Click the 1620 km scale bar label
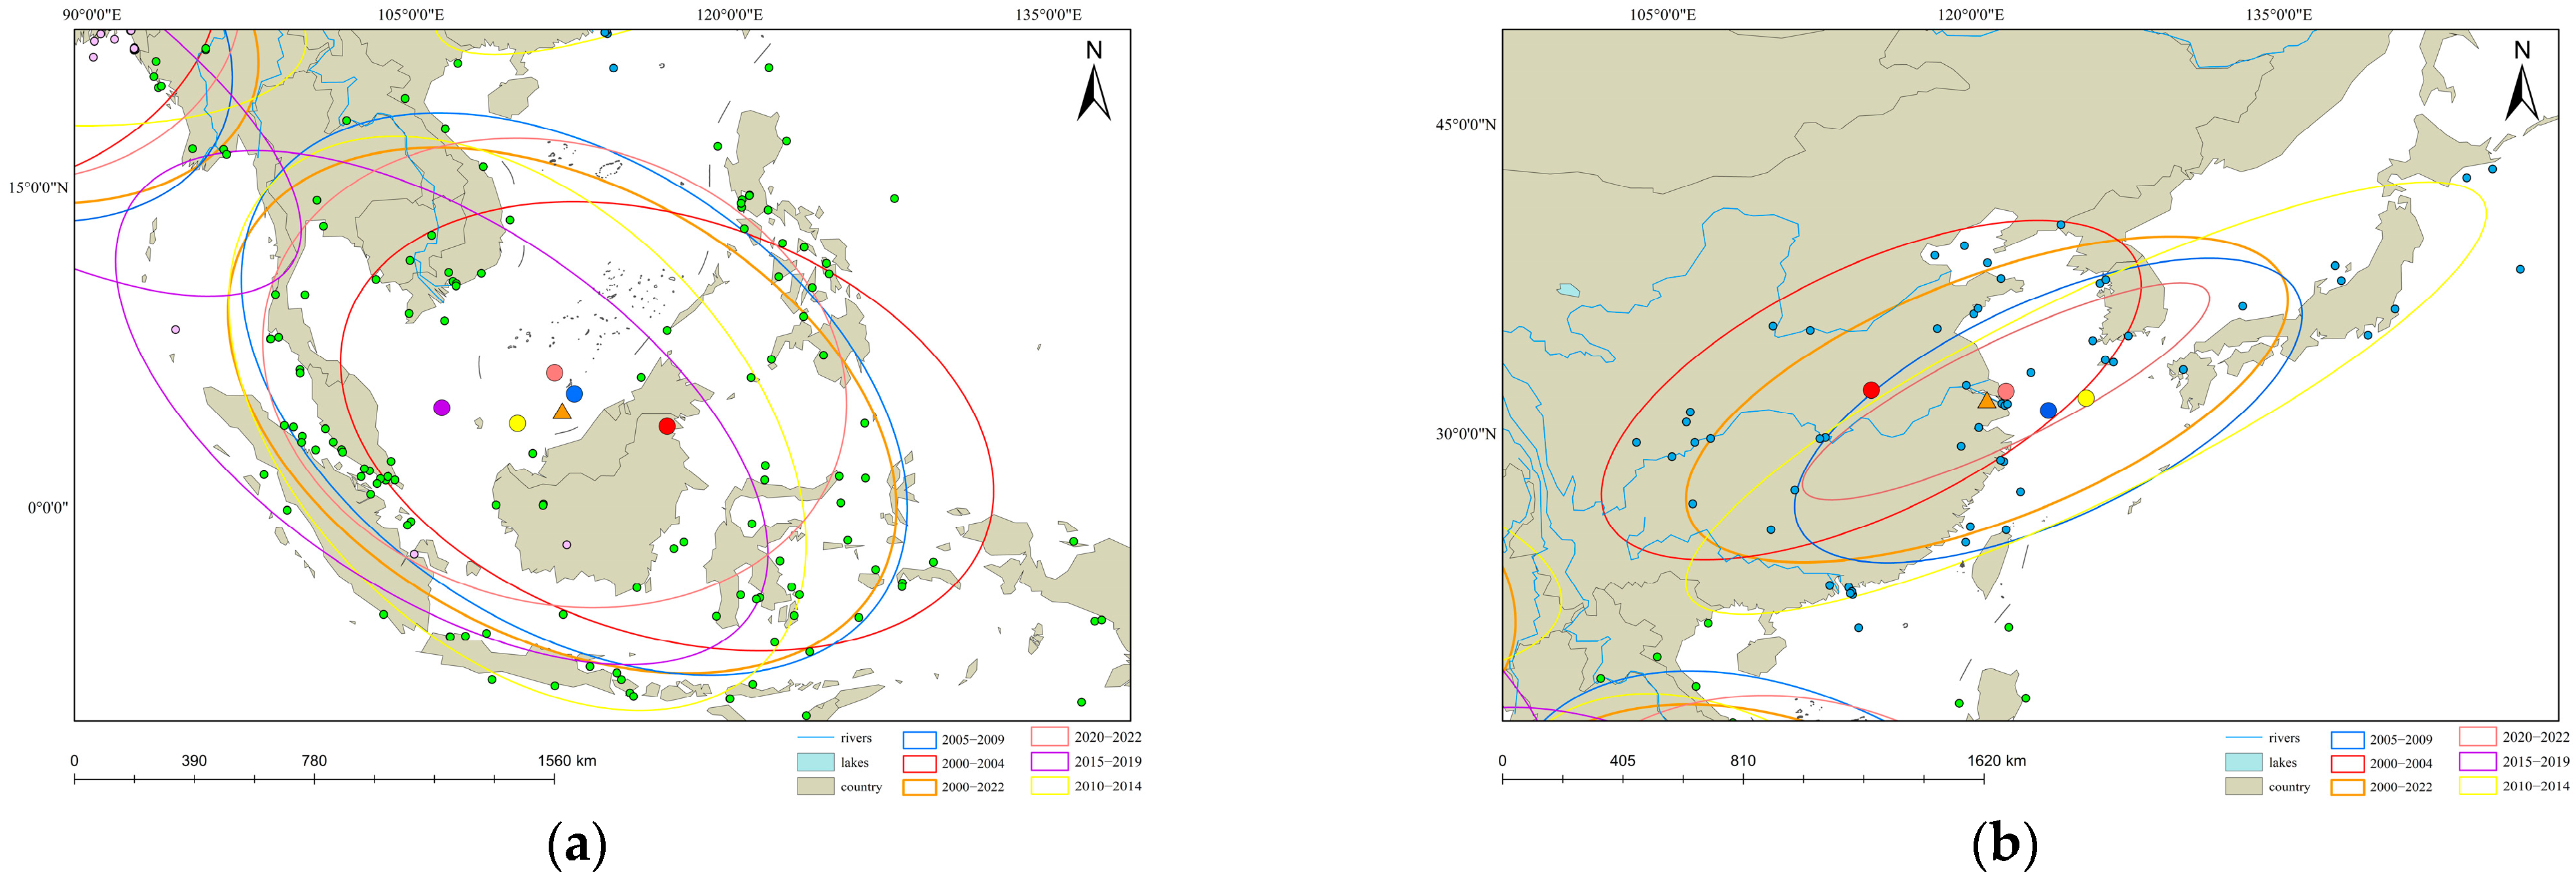Screen dimensions: 2576x882 (x=1996, y=760)
